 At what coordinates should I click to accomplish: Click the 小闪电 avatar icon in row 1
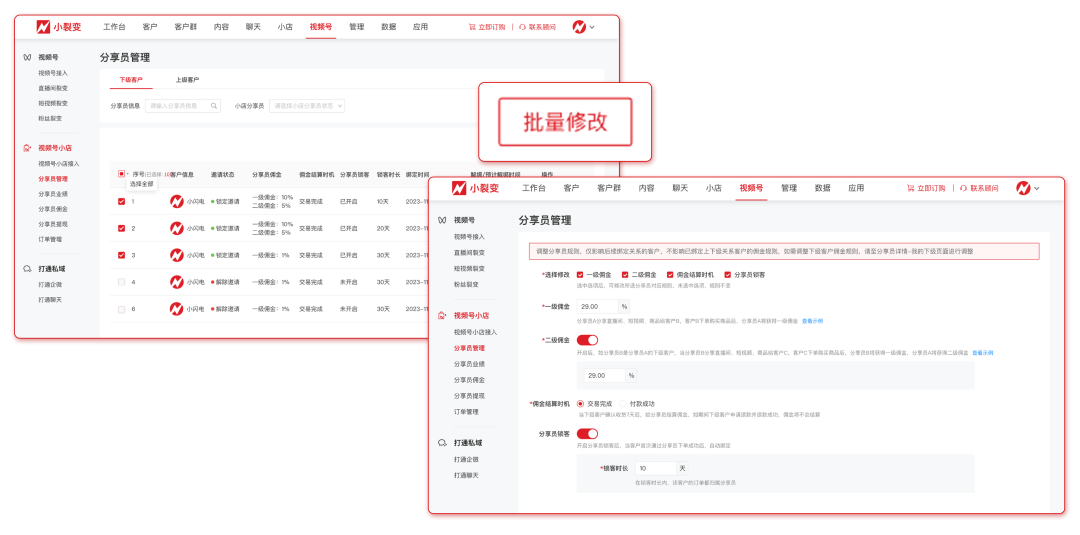[x=177, y=201]
